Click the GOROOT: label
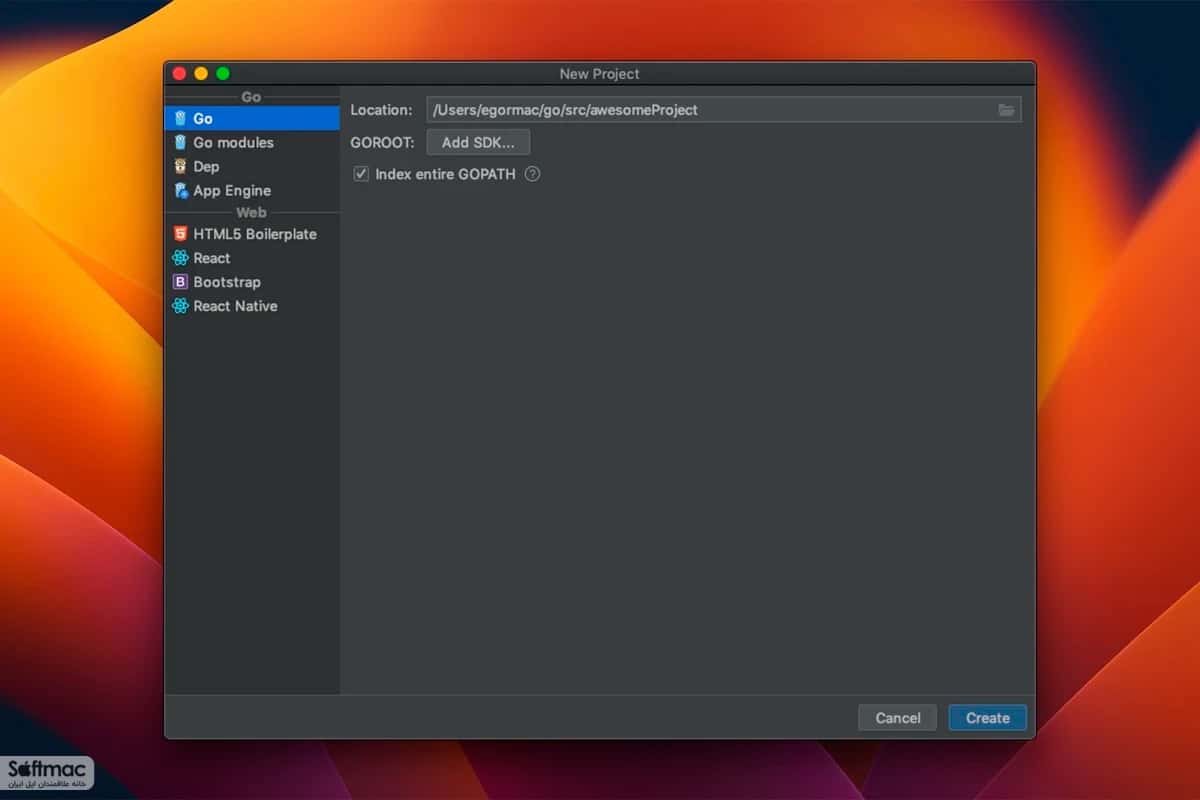This screenshot has width=1200, height=800. tap(382, 142)
